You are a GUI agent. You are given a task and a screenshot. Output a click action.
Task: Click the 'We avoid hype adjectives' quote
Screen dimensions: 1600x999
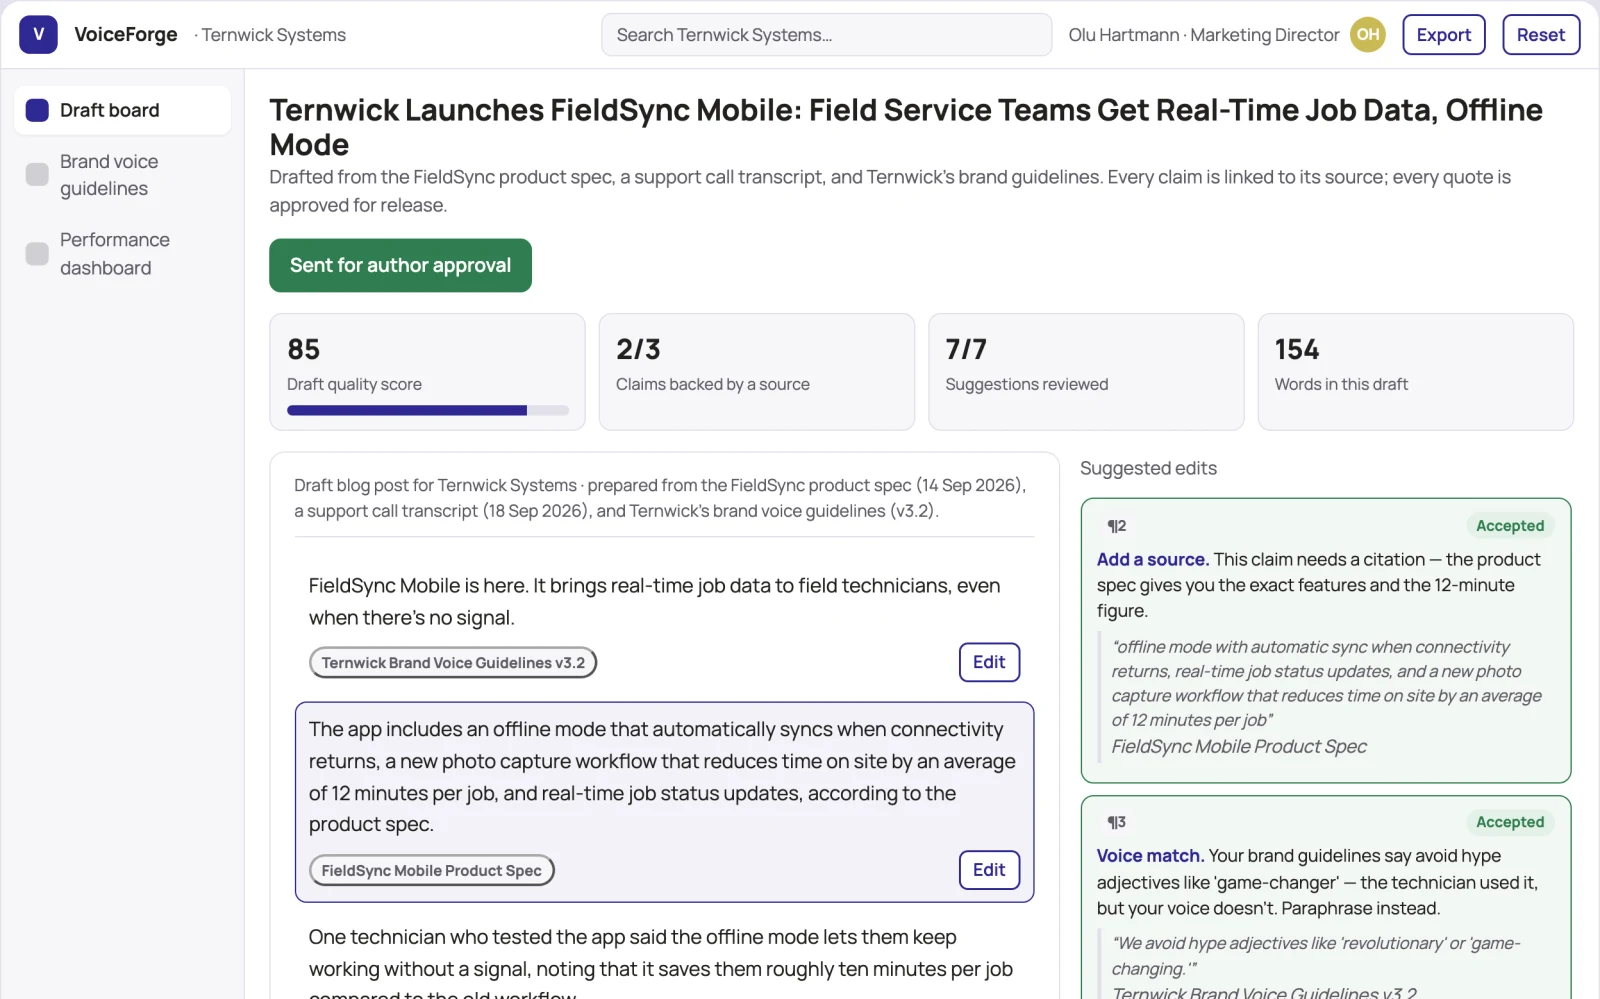[x=1316, y=956]
